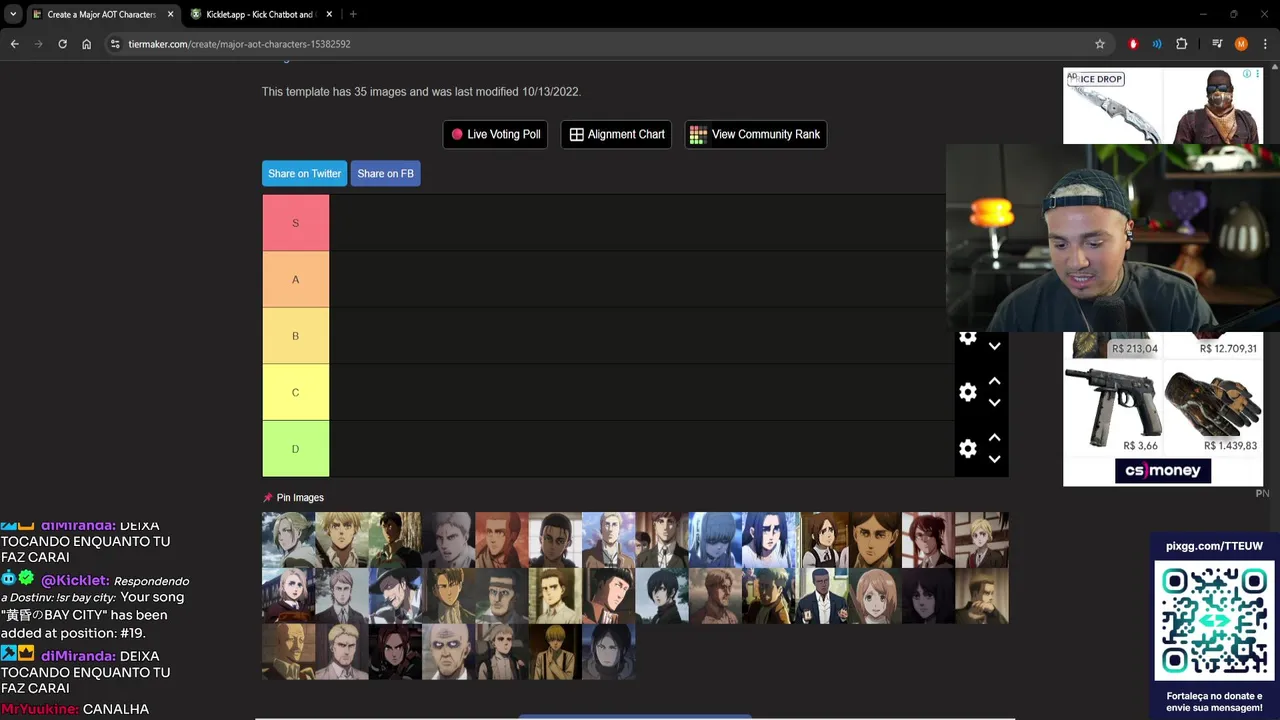Move tier D row up with arrow

(995, 438)
